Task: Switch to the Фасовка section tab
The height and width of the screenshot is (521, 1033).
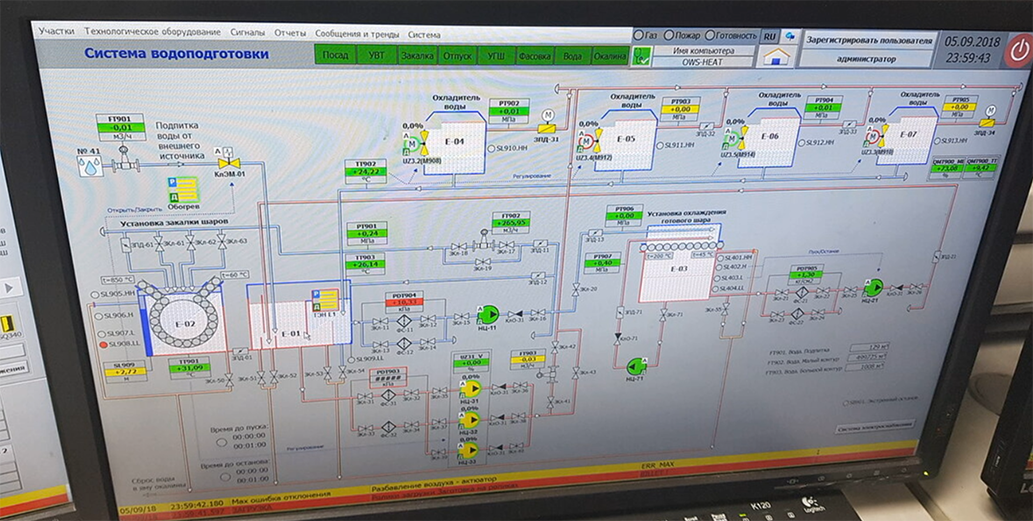Action: (x=534, y=57)
